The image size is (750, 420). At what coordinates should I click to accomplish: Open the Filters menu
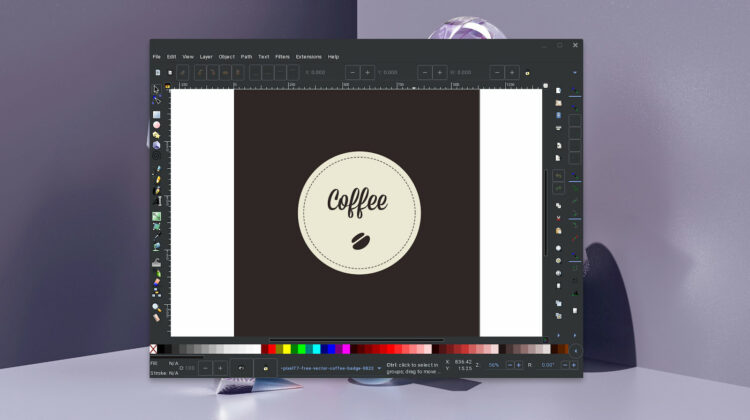(282, 56)
